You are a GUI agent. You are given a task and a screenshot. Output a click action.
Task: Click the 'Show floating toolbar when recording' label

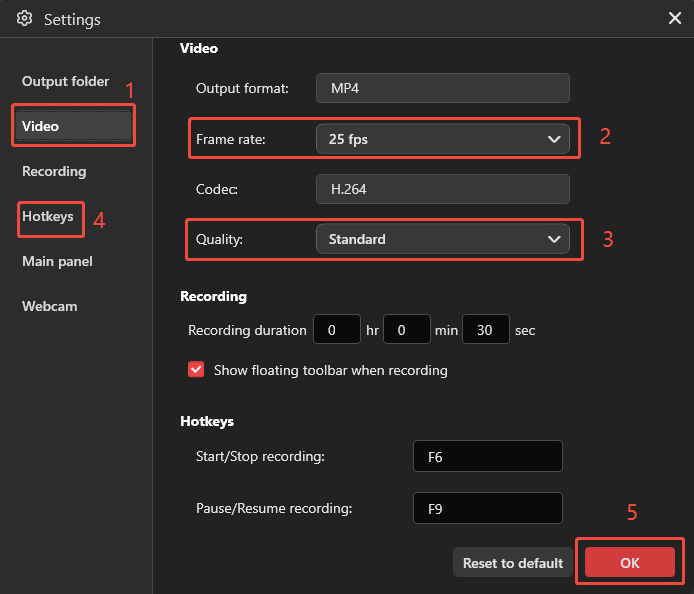pyautogui.click(x=331, y=370)
